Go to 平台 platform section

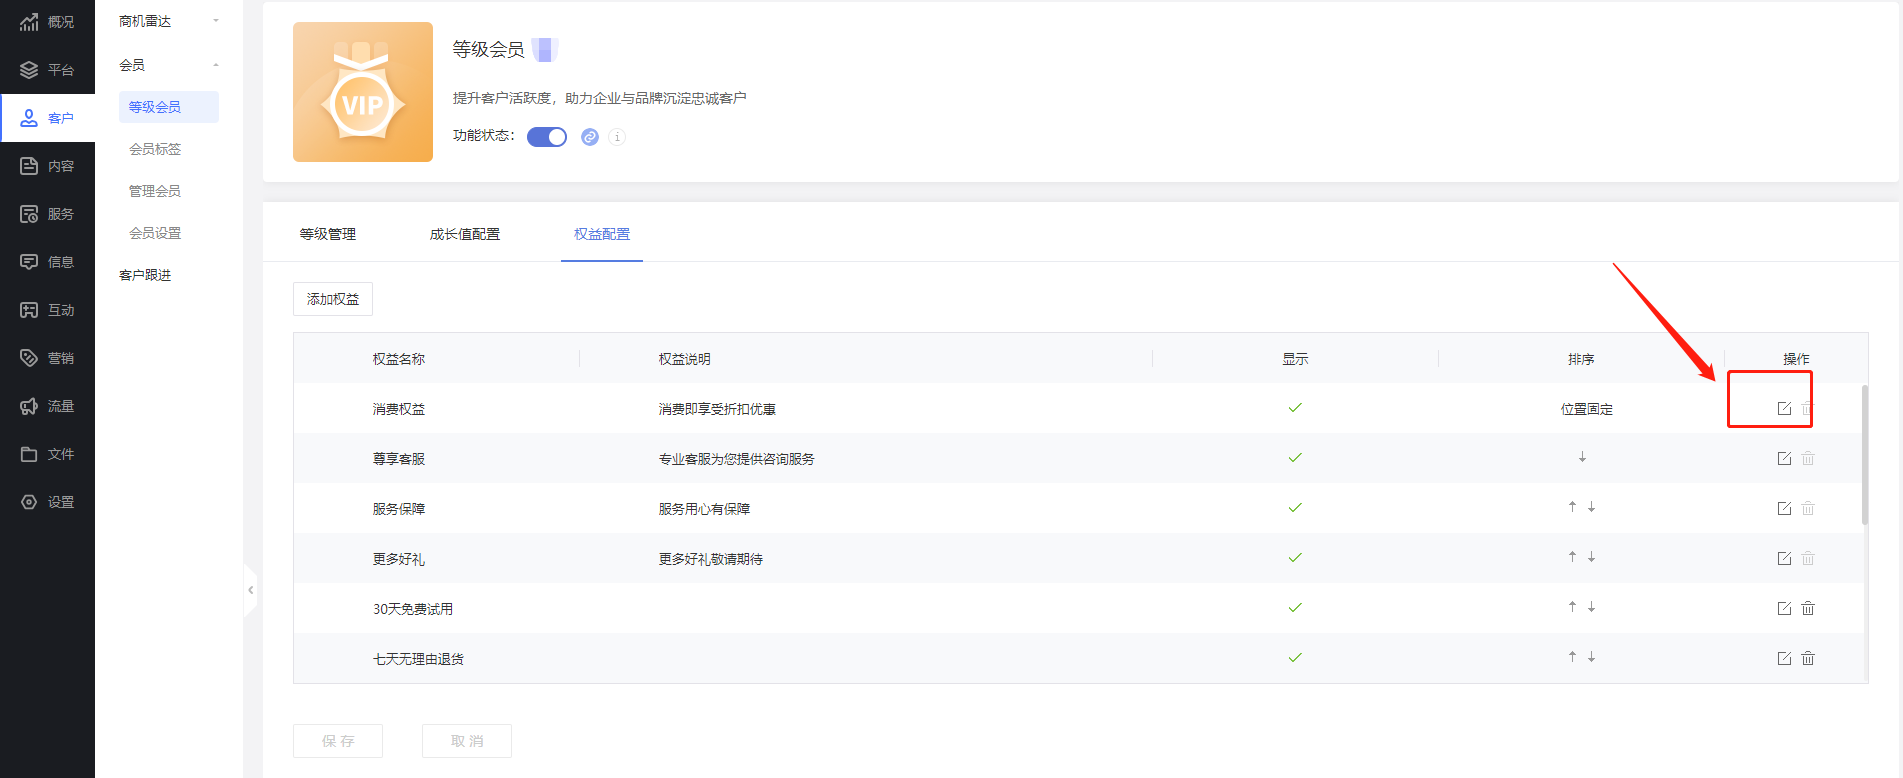[x=47, y=70]
